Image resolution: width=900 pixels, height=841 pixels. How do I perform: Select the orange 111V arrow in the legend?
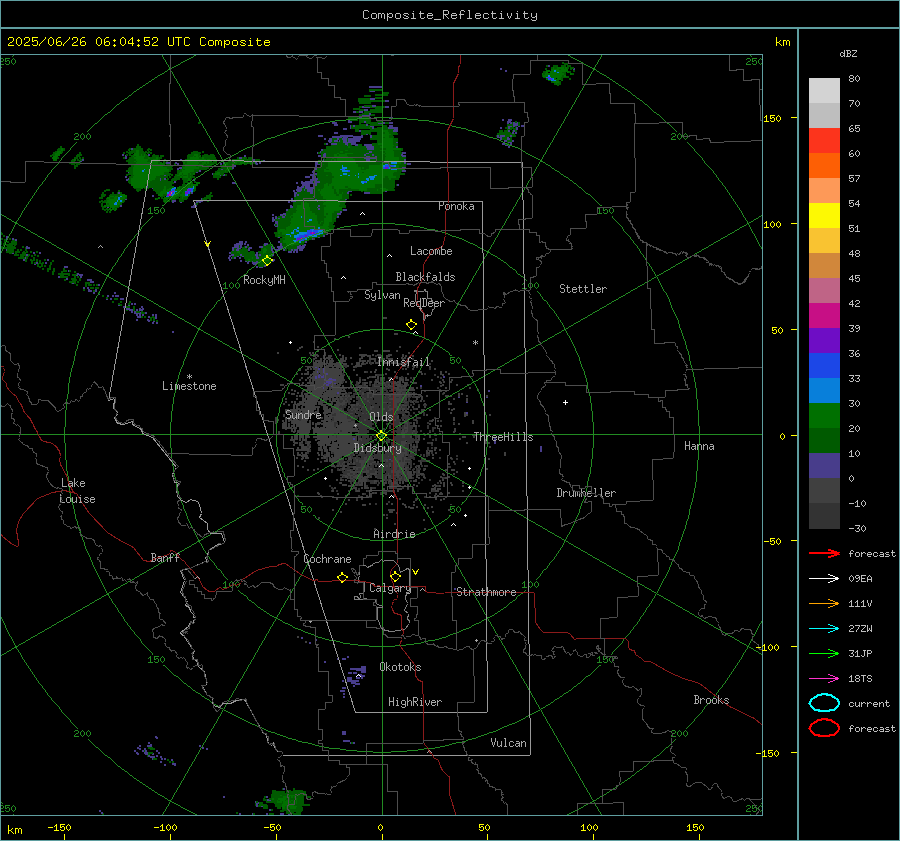pos(824,603)
